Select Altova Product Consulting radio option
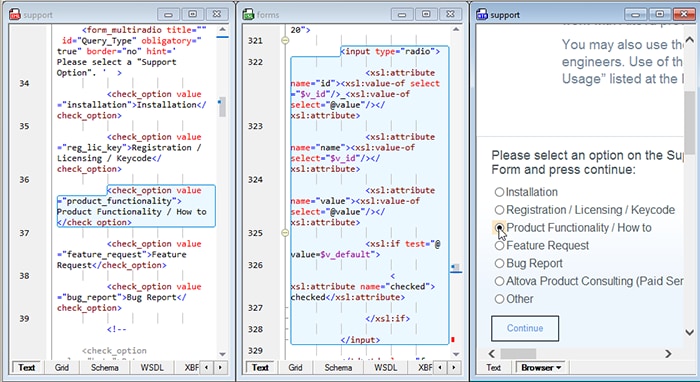Screen dimensions: 700x382 click(x=499, y=281)
